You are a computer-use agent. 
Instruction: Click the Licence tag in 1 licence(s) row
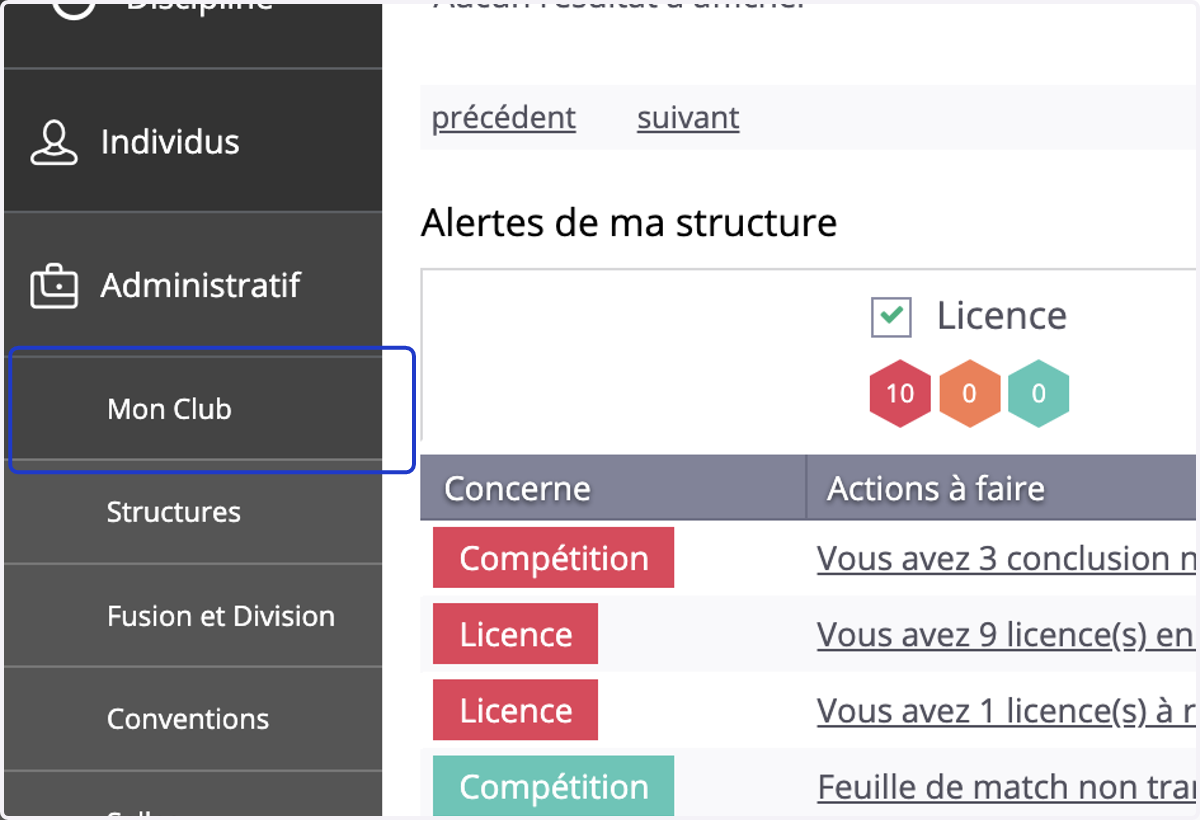pos(515,710)
